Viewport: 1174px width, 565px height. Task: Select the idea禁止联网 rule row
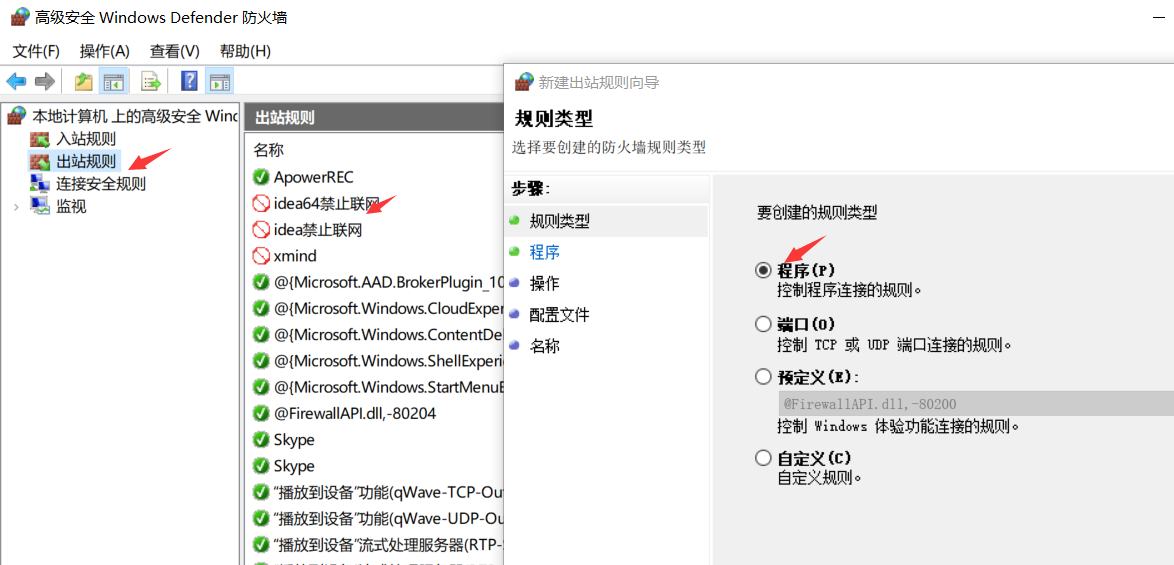tap(374, 230)
